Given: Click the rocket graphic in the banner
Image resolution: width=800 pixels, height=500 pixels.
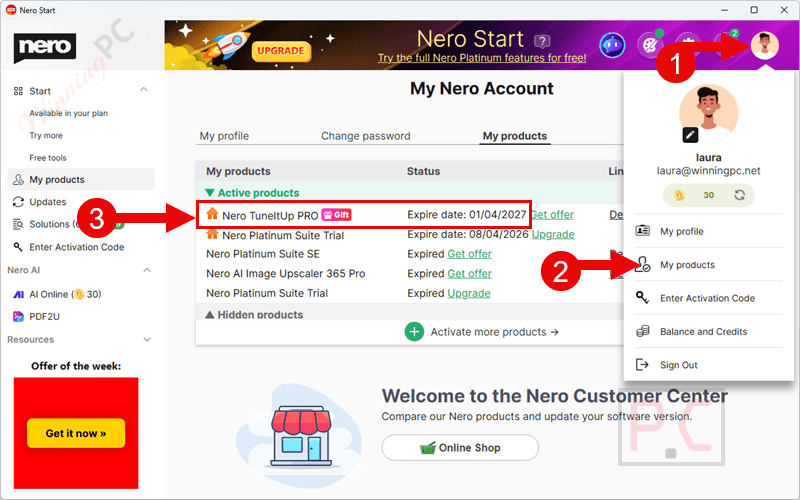Looking at the screenshot, I should 227,47.
